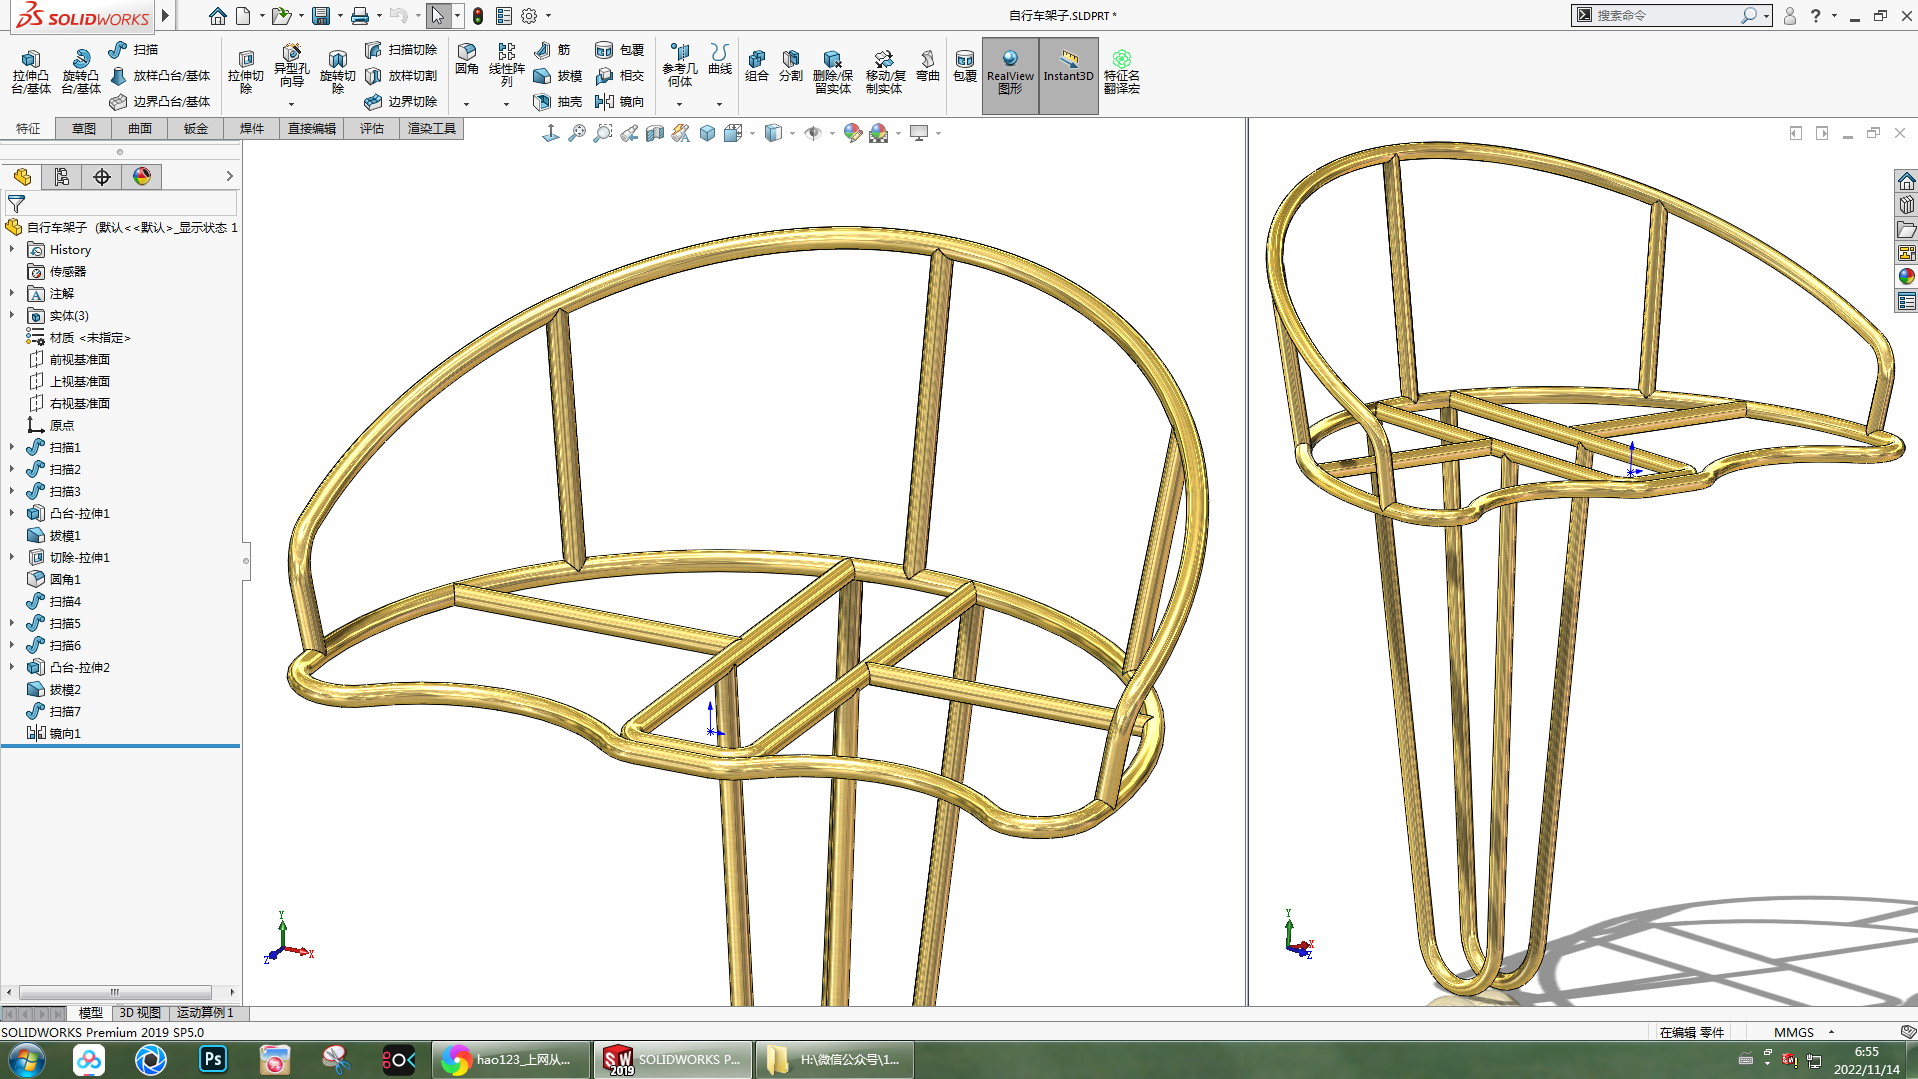Open the 评估 evaluate ribbon tab
Viewport: 1918px width, 1079px height.
(372, 129)
